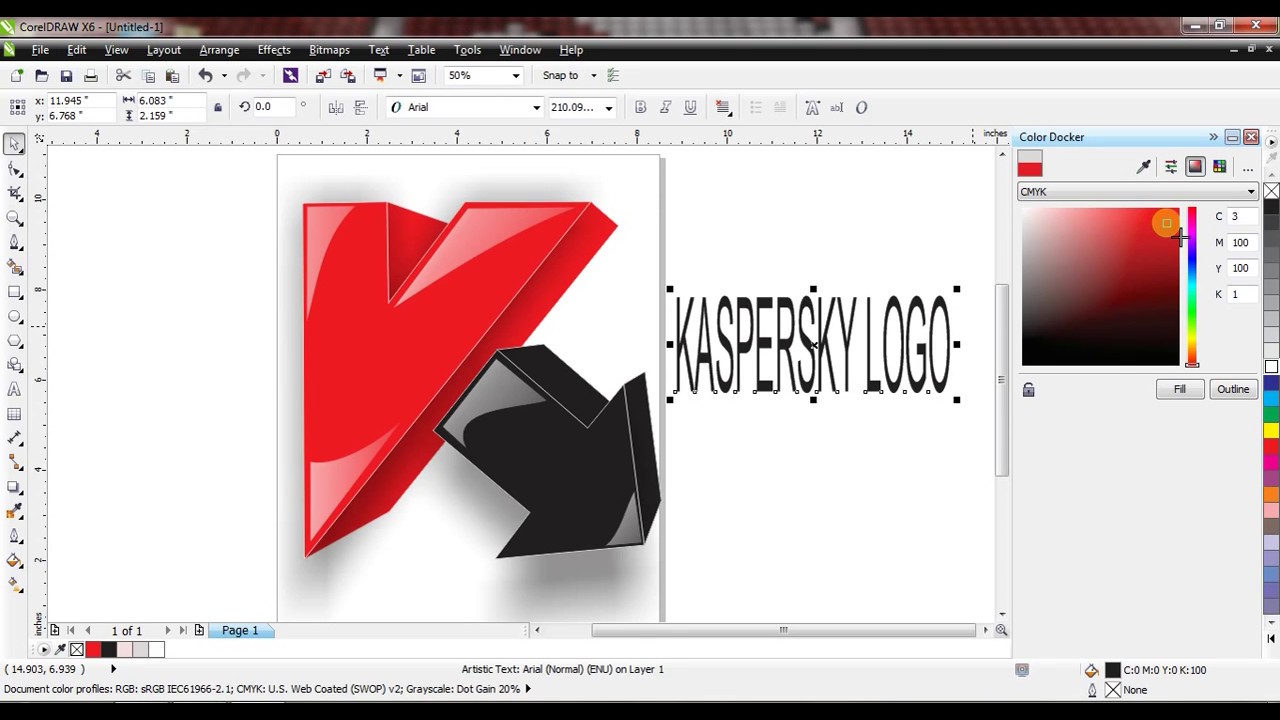Select the Shape tool in the toolbox

pyautogui.click(x=14, y=169)
